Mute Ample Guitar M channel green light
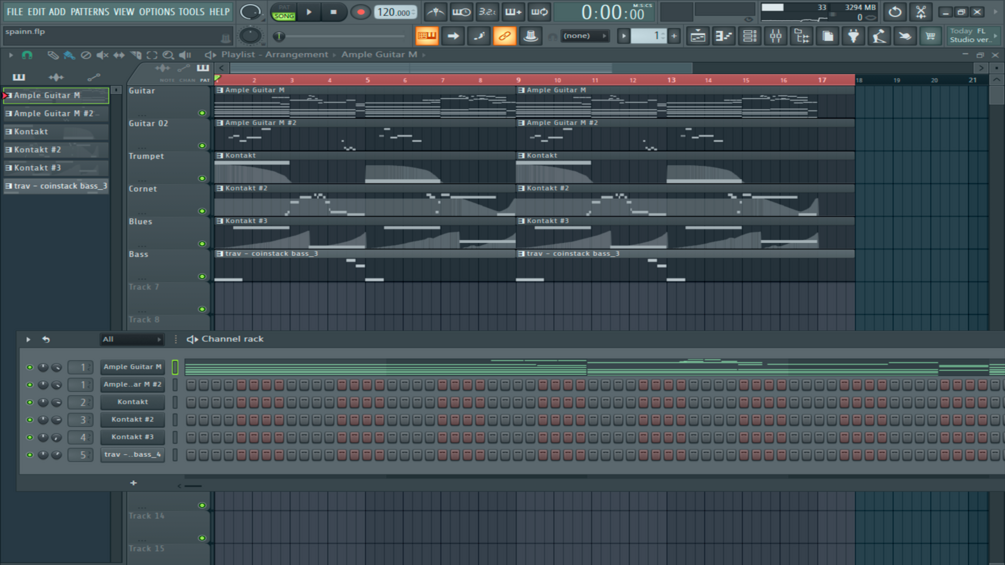The width and height of the screenshot is (1005, 565). [29, 367]
